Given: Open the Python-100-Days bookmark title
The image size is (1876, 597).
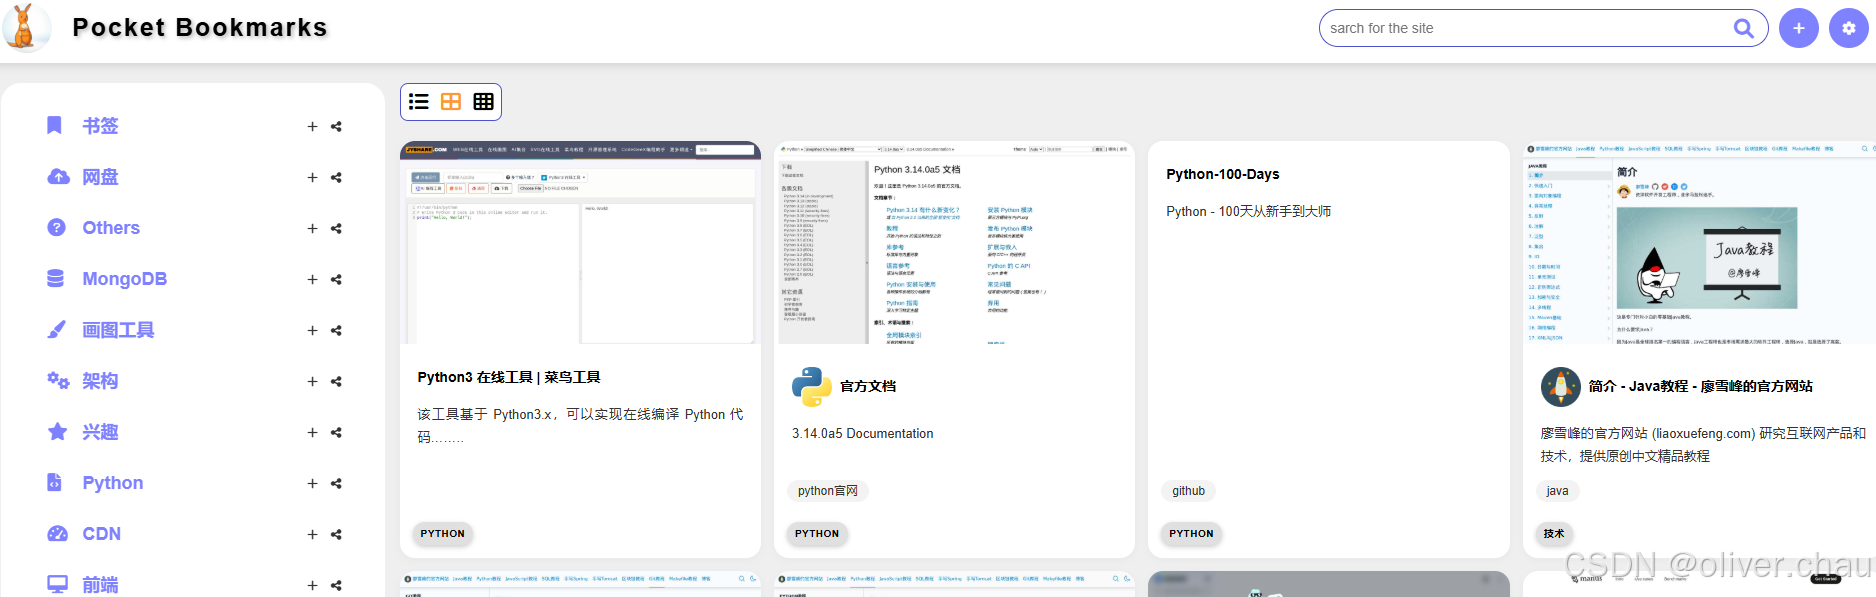Looking at the screenshot, I should [x=1222, y=174].
